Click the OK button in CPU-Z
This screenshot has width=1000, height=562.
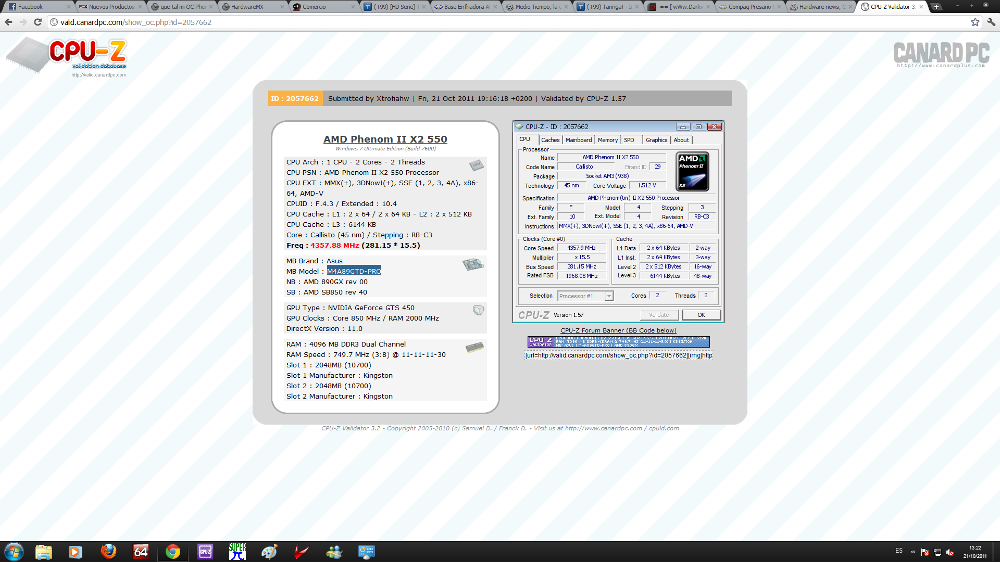[701, 315]
